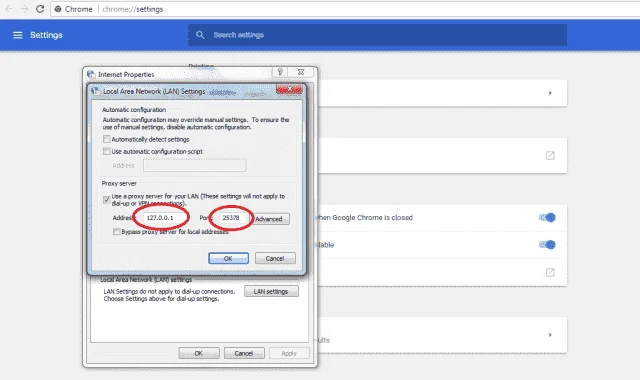This screenshot has height=380, width=640.
Task: Close the Internet Properties window
Action: (301, 72)
